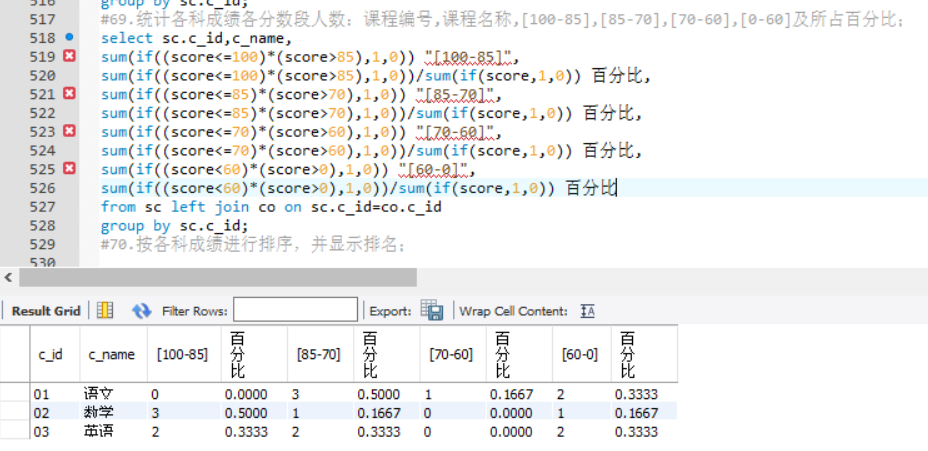This screenshot has height=451, width=928.
Task: Toggle the form editor grid icon
Action: click(105, 310)
